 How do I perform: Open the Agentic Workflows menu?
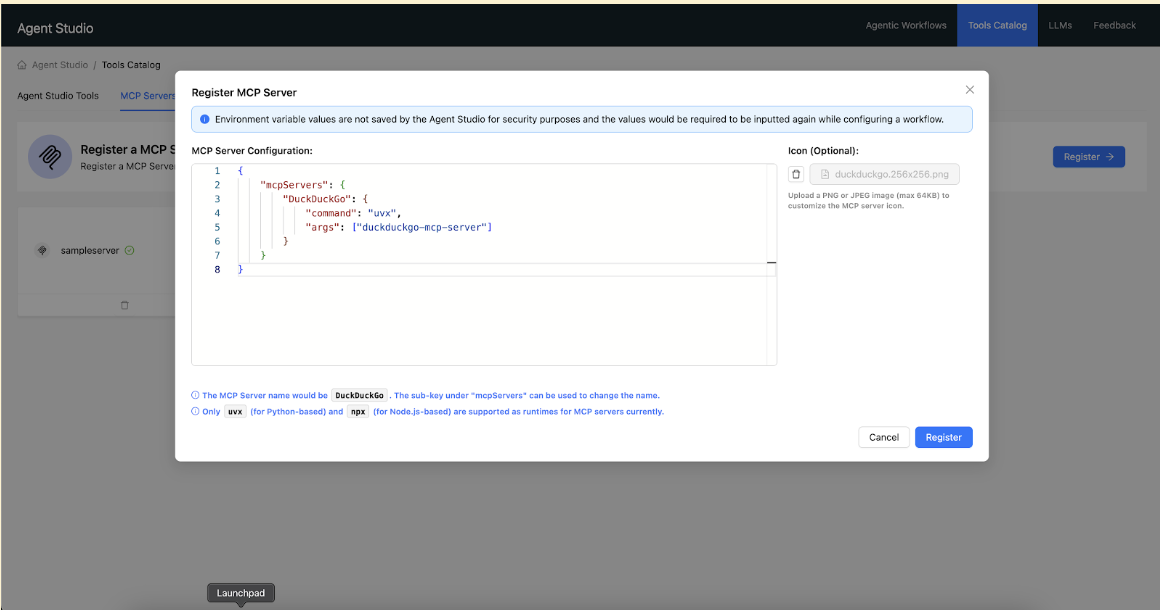(905, 26)
